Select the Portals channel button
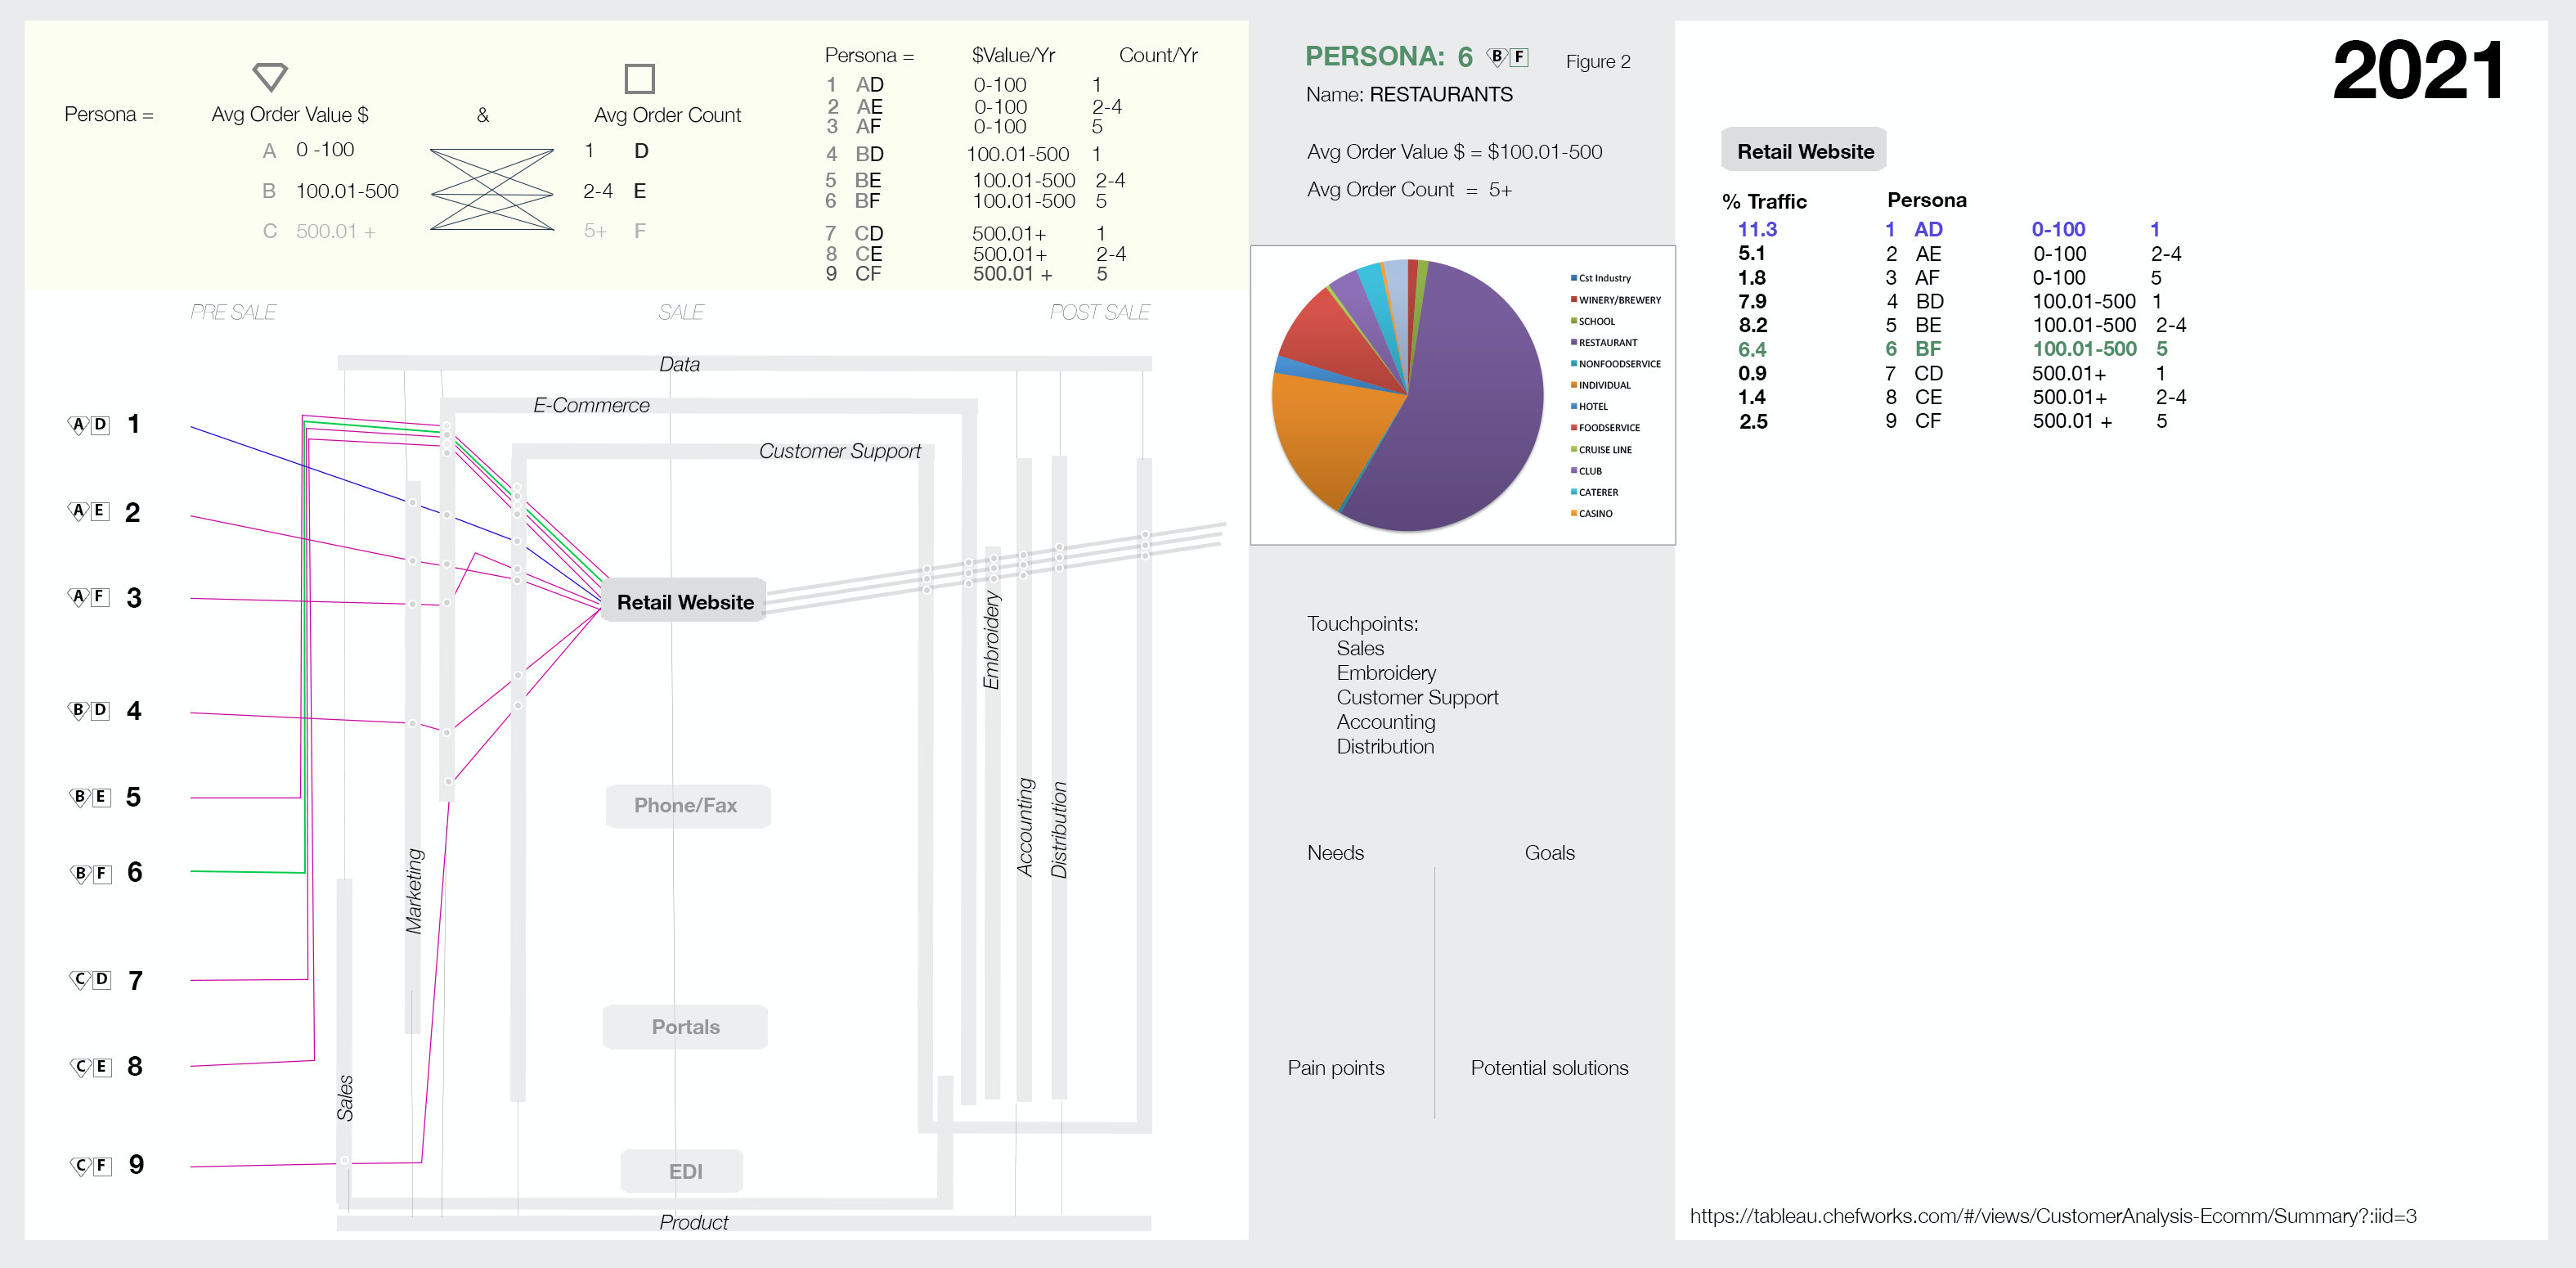 tap(686, 1027)
